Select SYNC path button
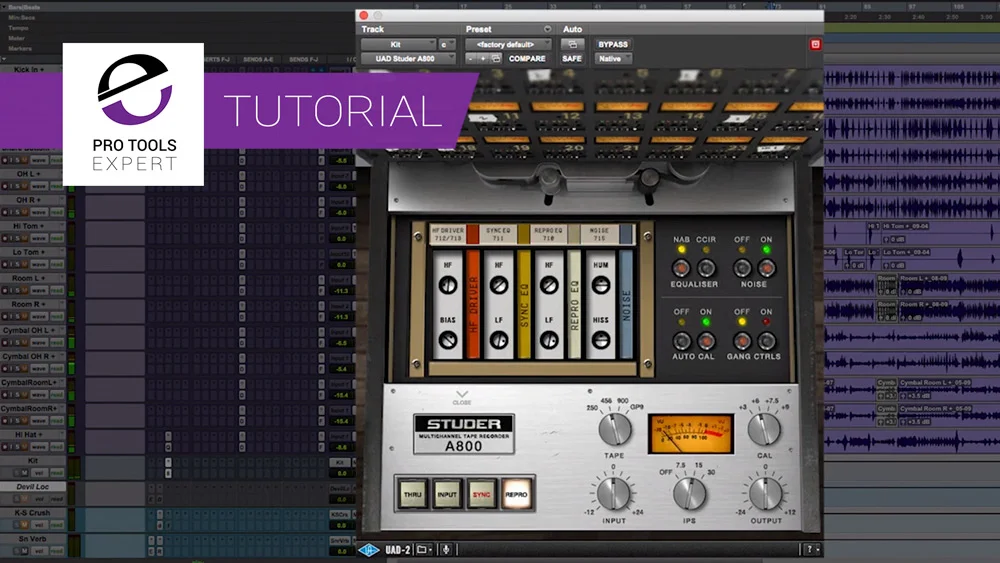The height and width of the screenshot is (563, 1000). (x=482, y=494)
